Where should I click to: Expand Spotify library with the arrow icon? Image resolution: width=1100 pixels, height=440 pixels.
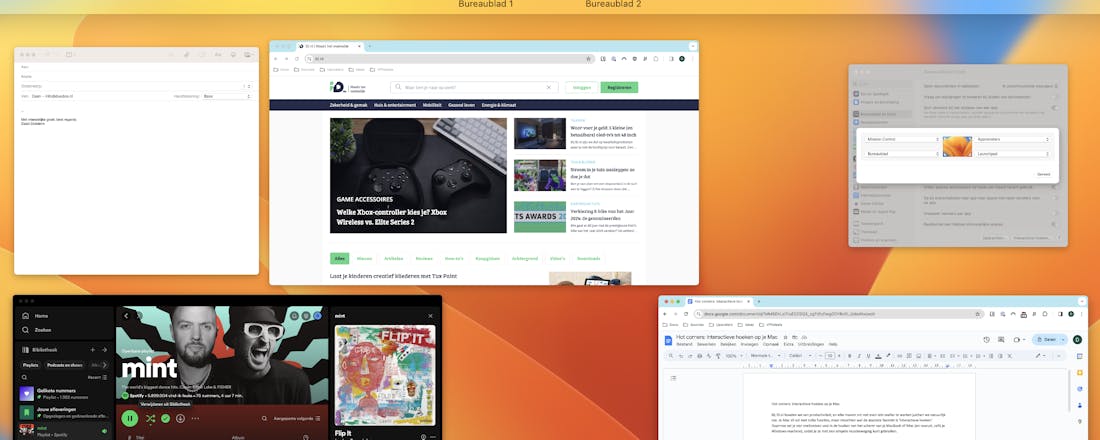105,349
